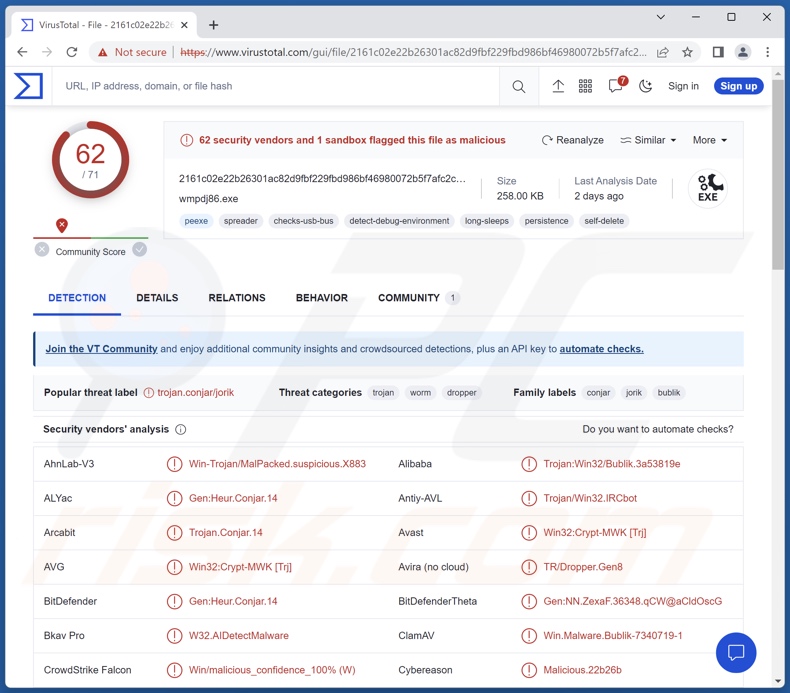Reload the page with browser refresh icon
Image resolution: width=790 pixels, height=693 pixels.
pyautogui.click(x=72, y=52)
